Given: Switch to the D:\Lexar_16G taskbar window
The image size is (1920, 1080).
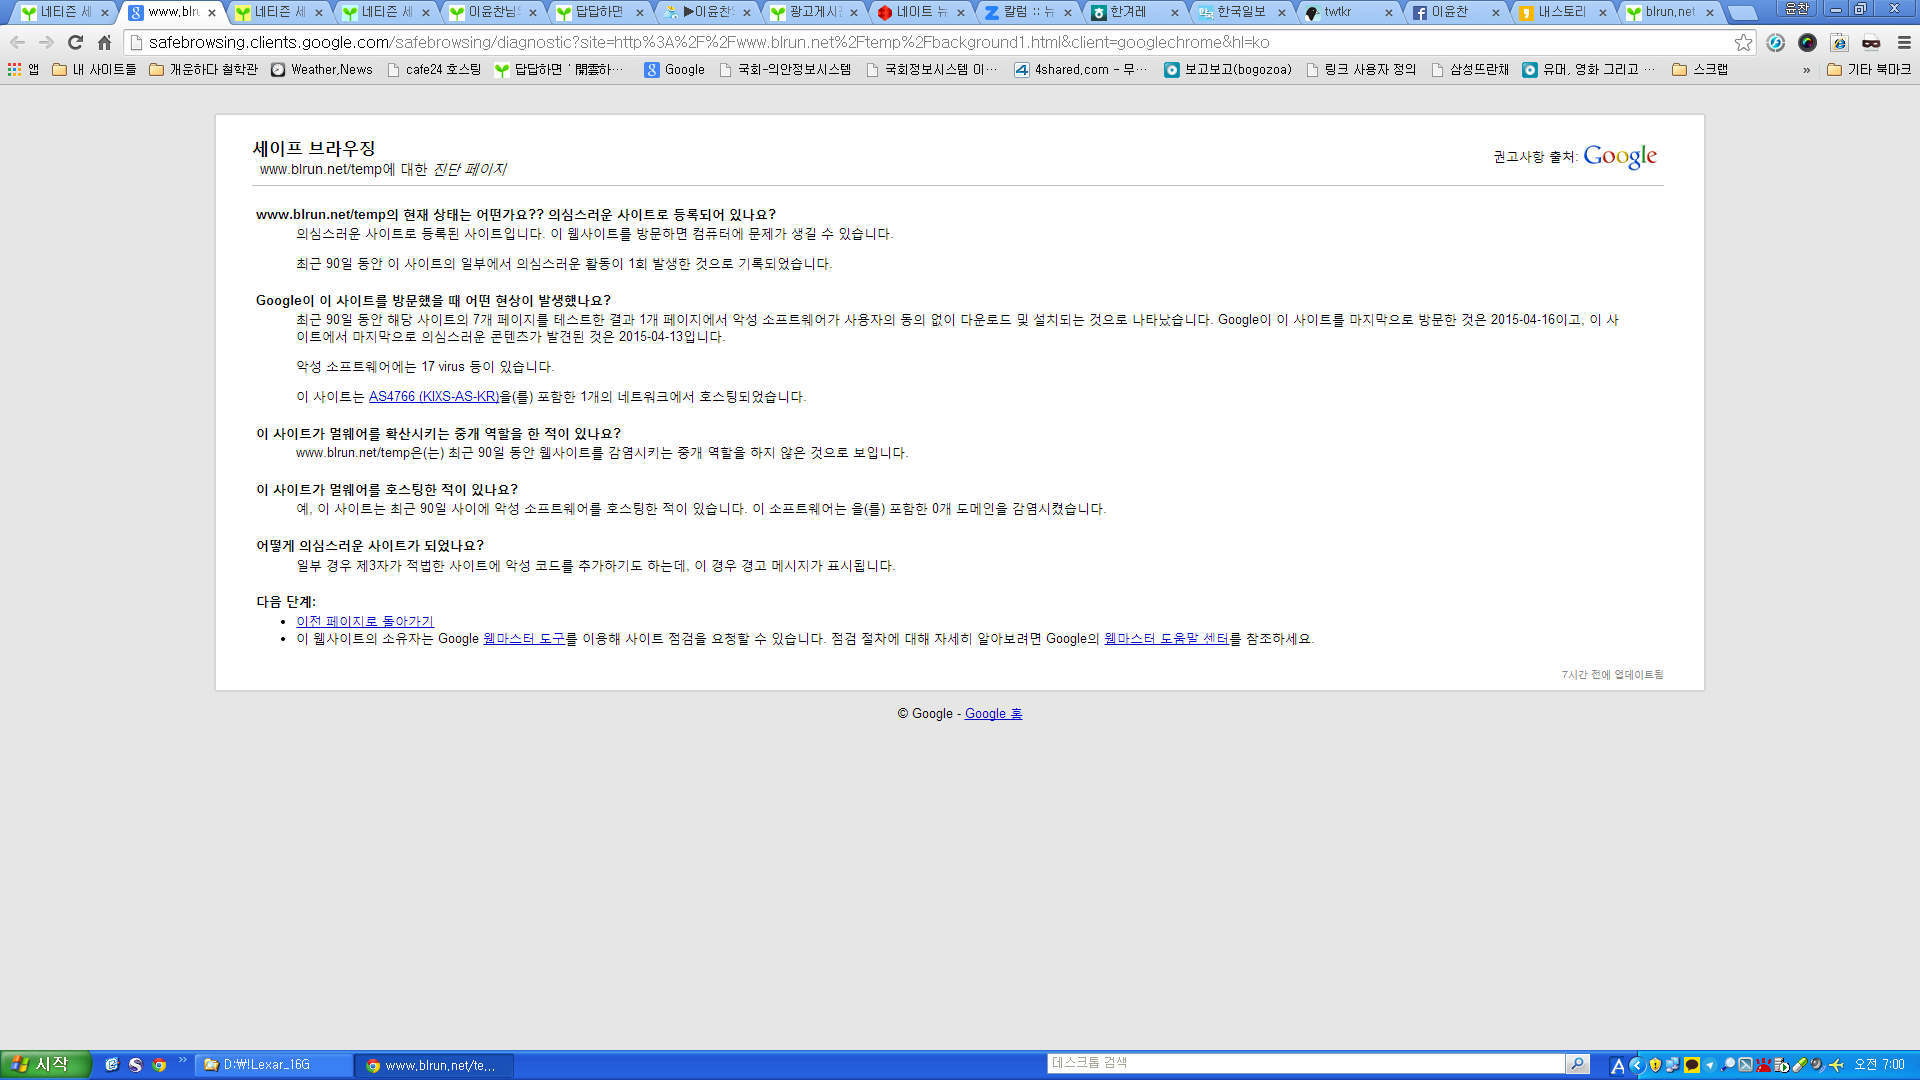Looking at the screenshot, I should [x=274, y=1065].
